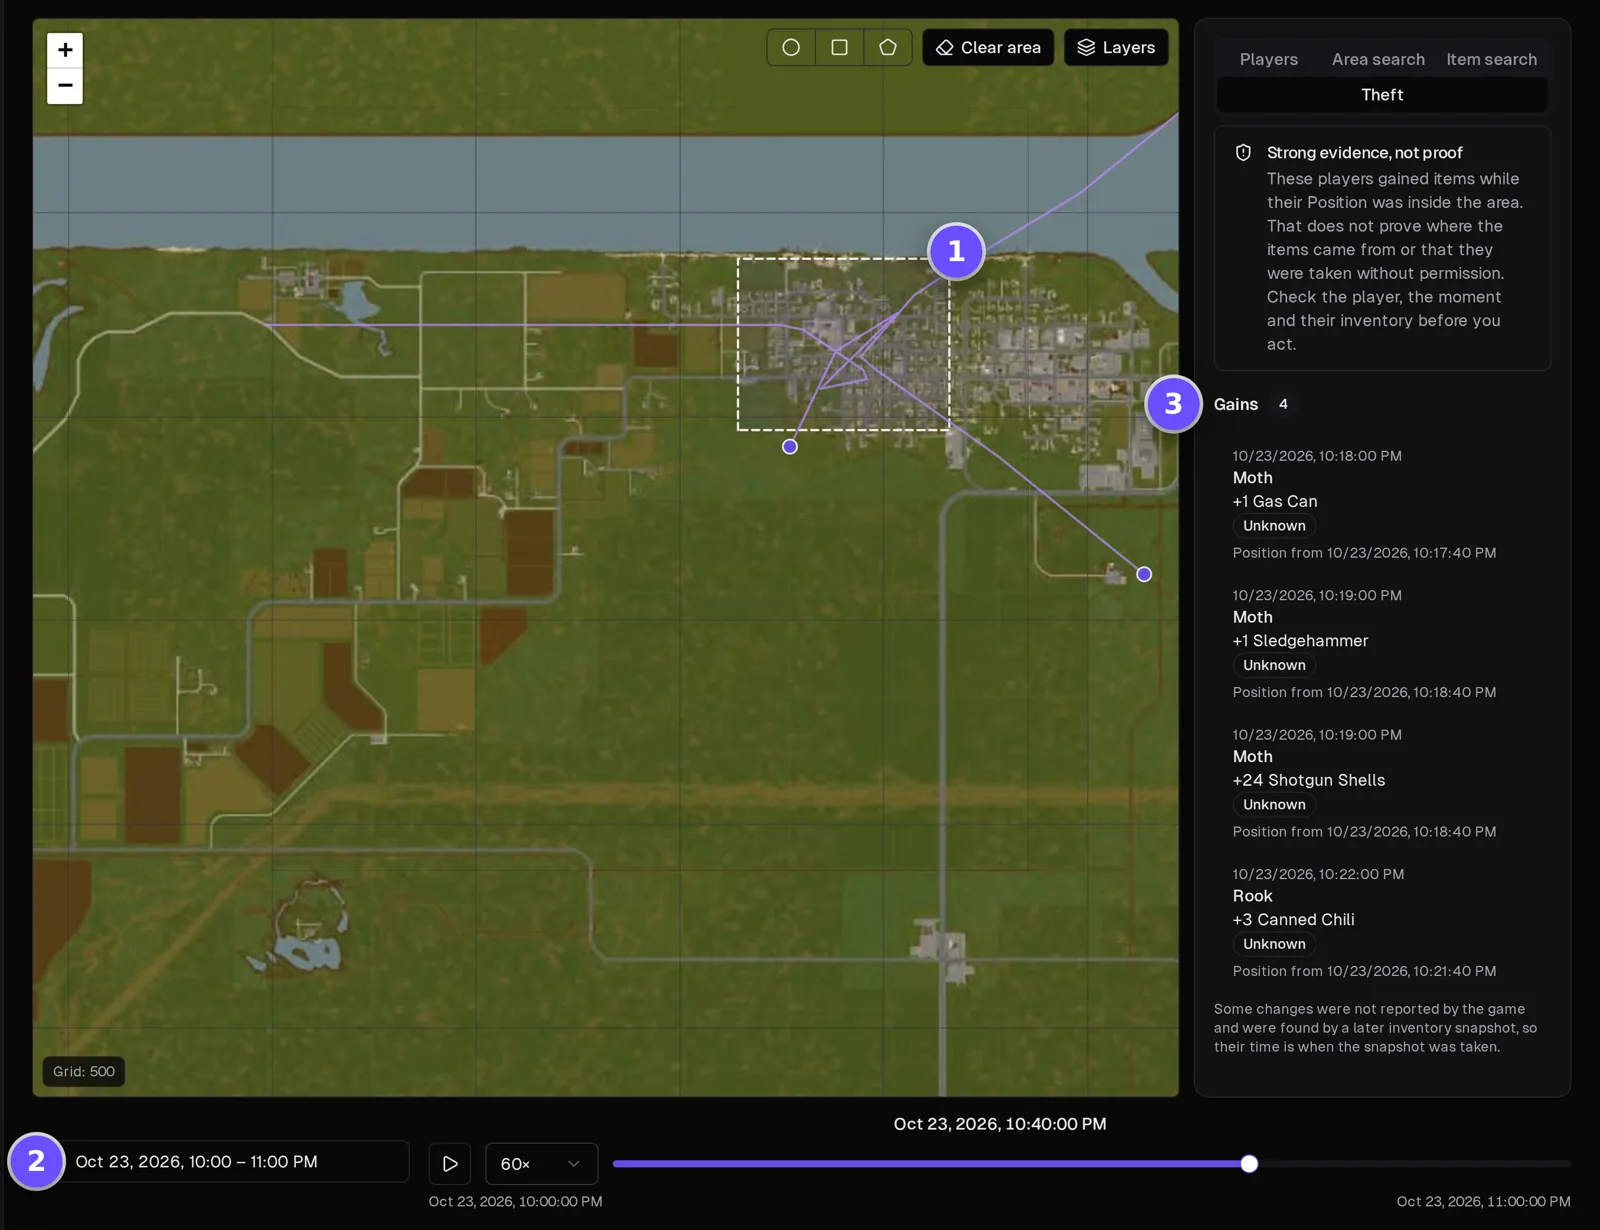Select the polygon area drawing tool
This screenshot has width=1600, height=1230.
tap(888, 47)
